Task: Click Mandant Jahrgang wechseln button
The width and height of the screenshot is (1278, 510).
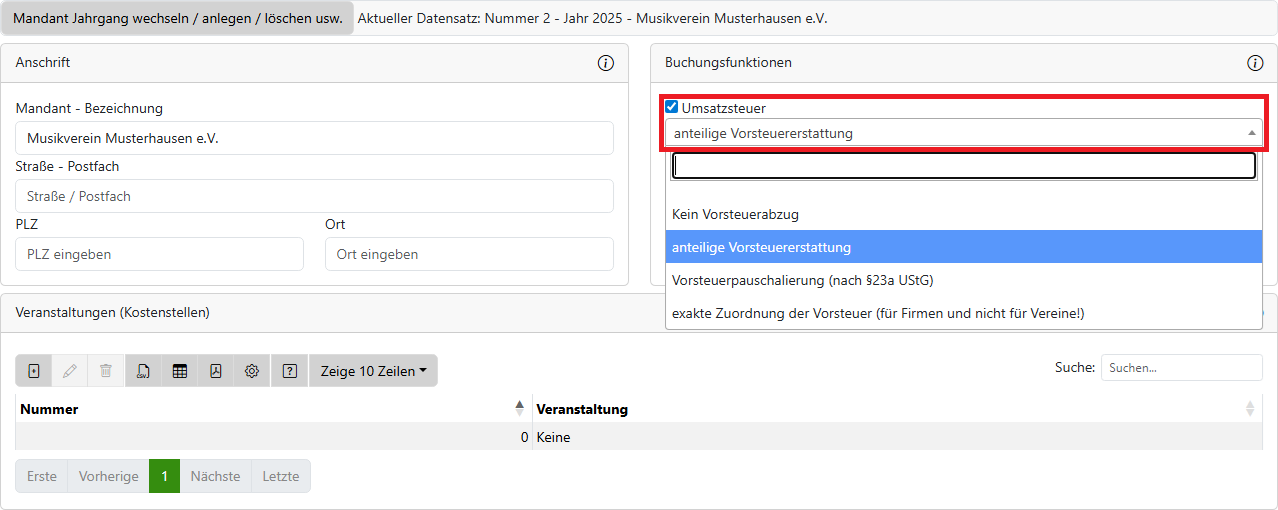Action: [x=178, y=19]
